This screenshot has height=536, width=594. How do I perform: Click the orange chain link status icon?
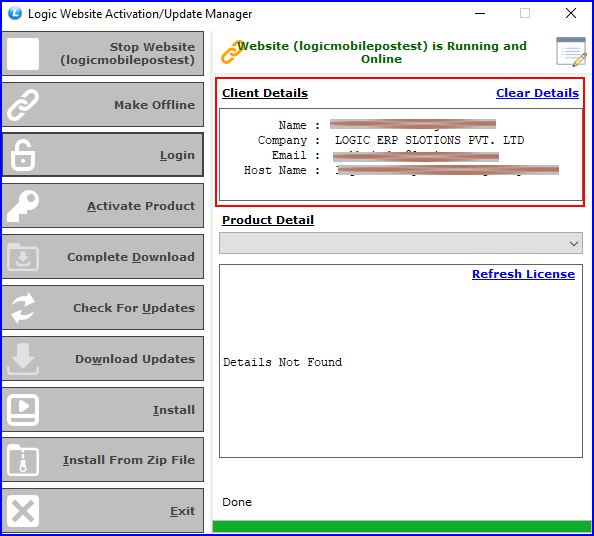coord(232,52)
